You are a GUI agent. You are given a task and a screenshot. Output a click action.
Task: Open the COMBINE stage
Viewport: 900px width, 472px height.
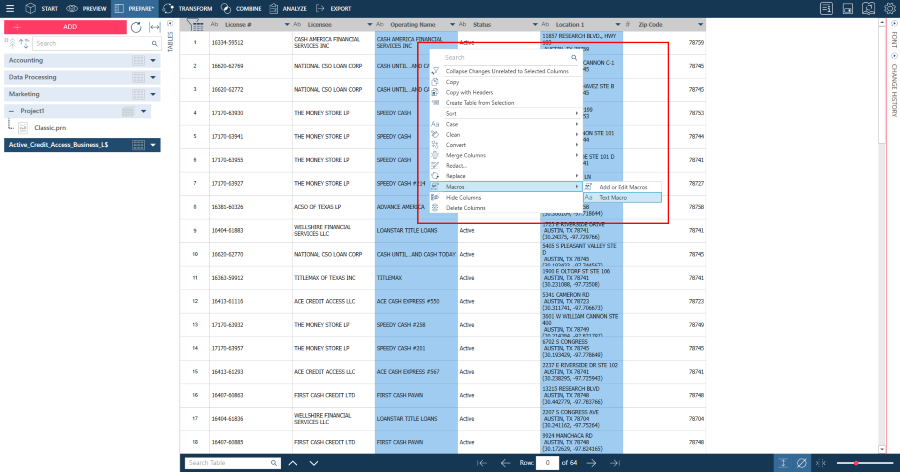click(x=241, y=9)
